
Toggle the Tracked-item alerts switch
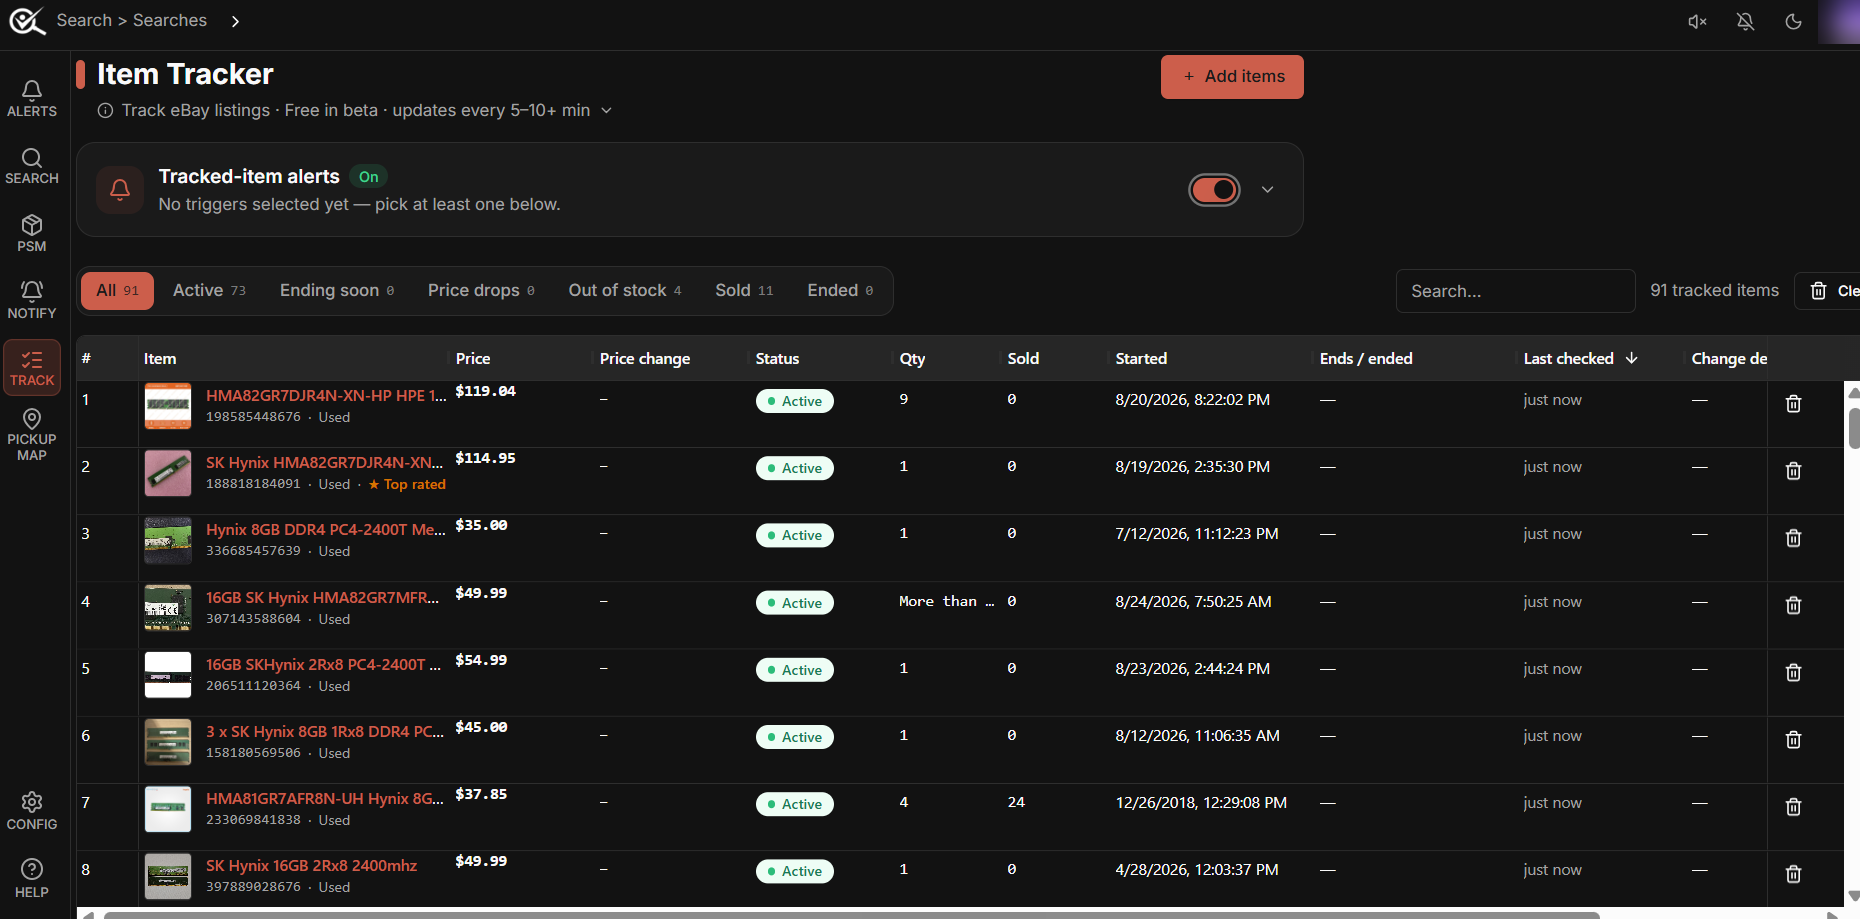(1214, 190)
